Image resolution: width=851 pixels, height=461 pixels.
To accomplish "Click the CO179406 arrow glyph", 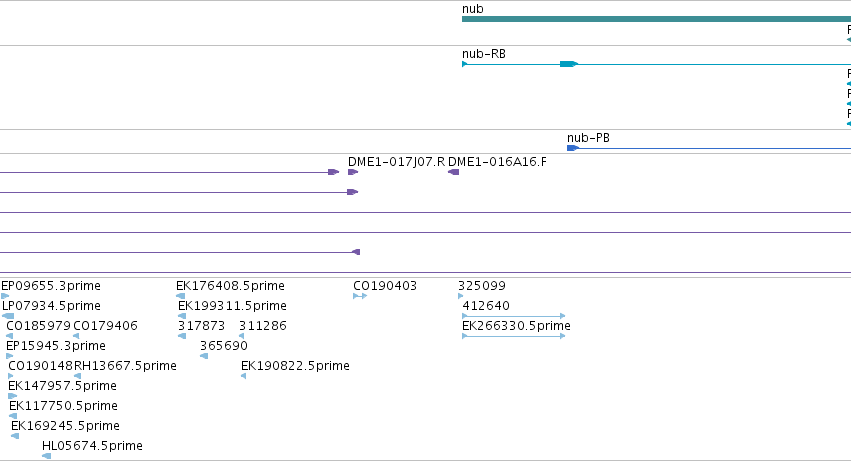I will 77,336.
